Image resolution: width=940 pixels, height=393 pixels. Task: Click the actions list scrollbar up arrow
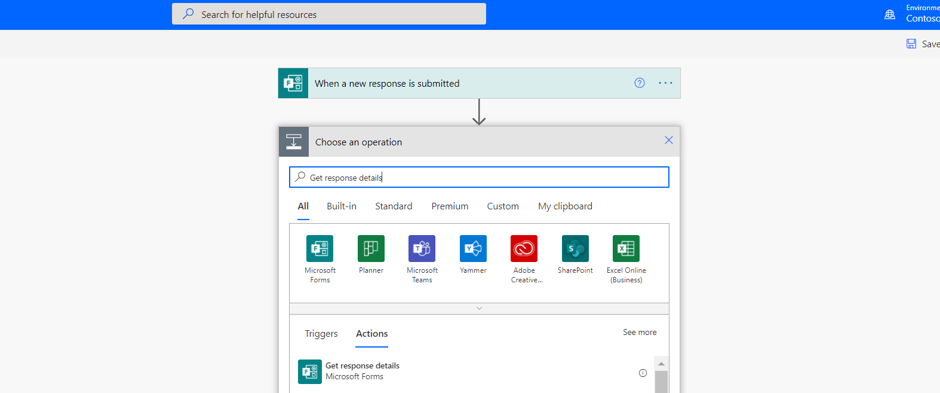[x=661, y=364]
